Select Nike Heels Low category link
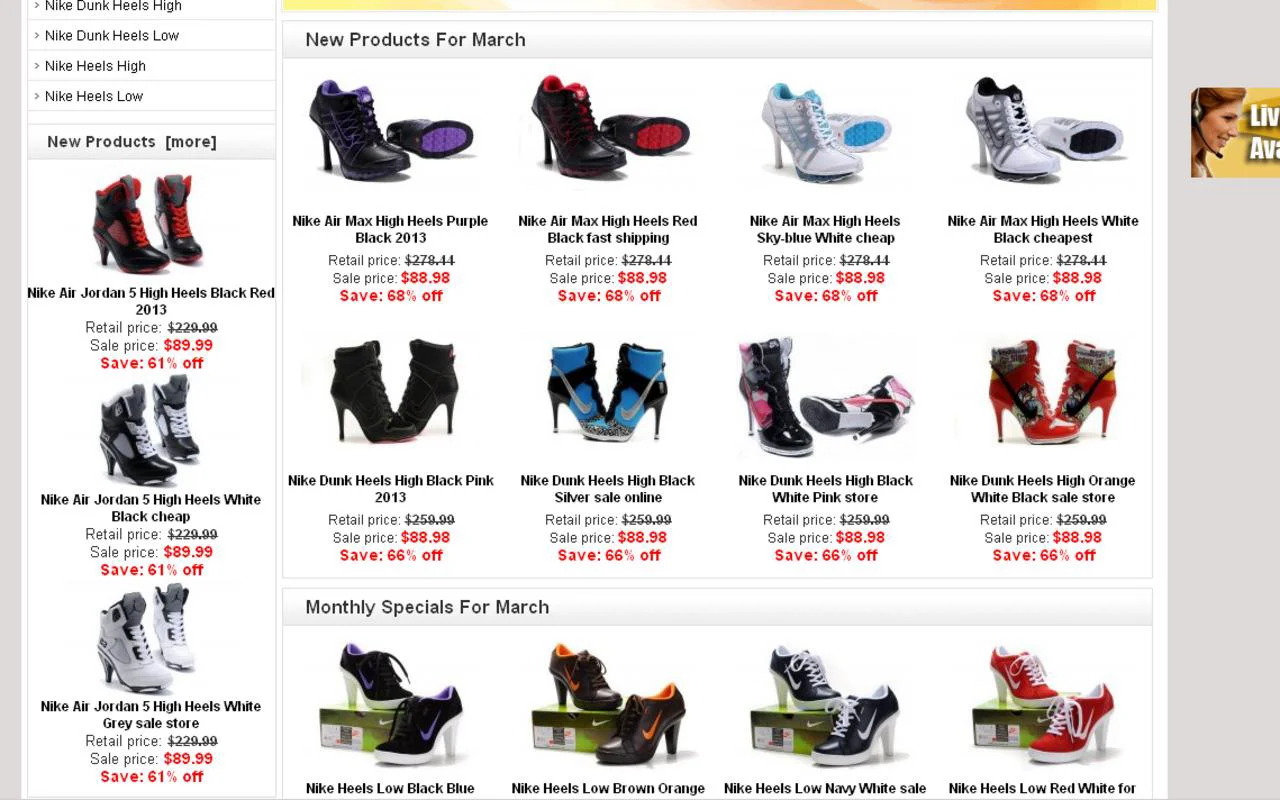This screenshot has width=1280, height=800. pyautogui.click(x=94, y=96)
